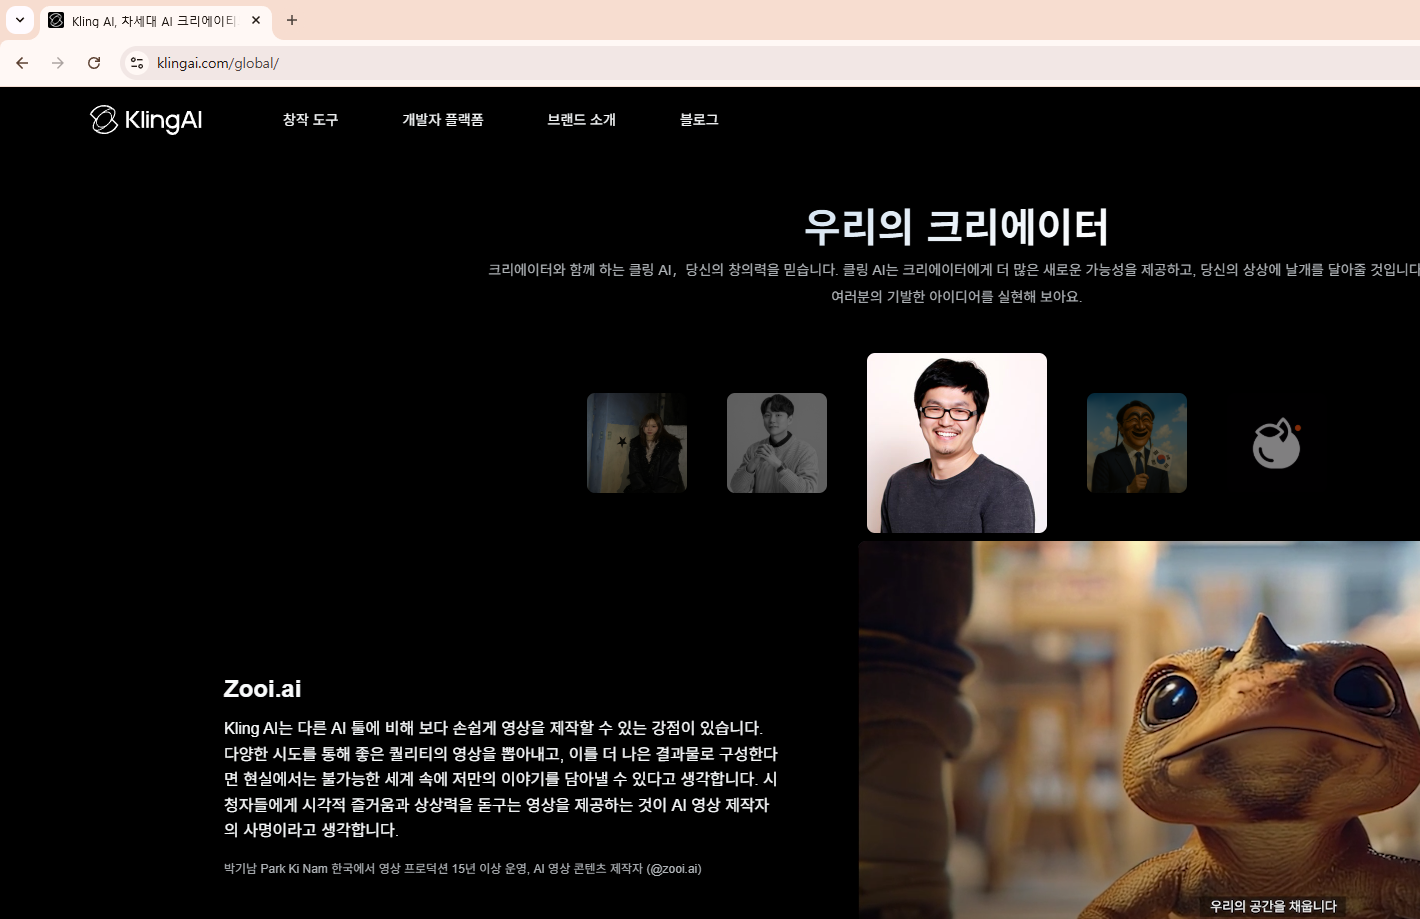Viewport: 1420px width, 919px height.
Task: Click the browser forward arrow
Action: 58,63
